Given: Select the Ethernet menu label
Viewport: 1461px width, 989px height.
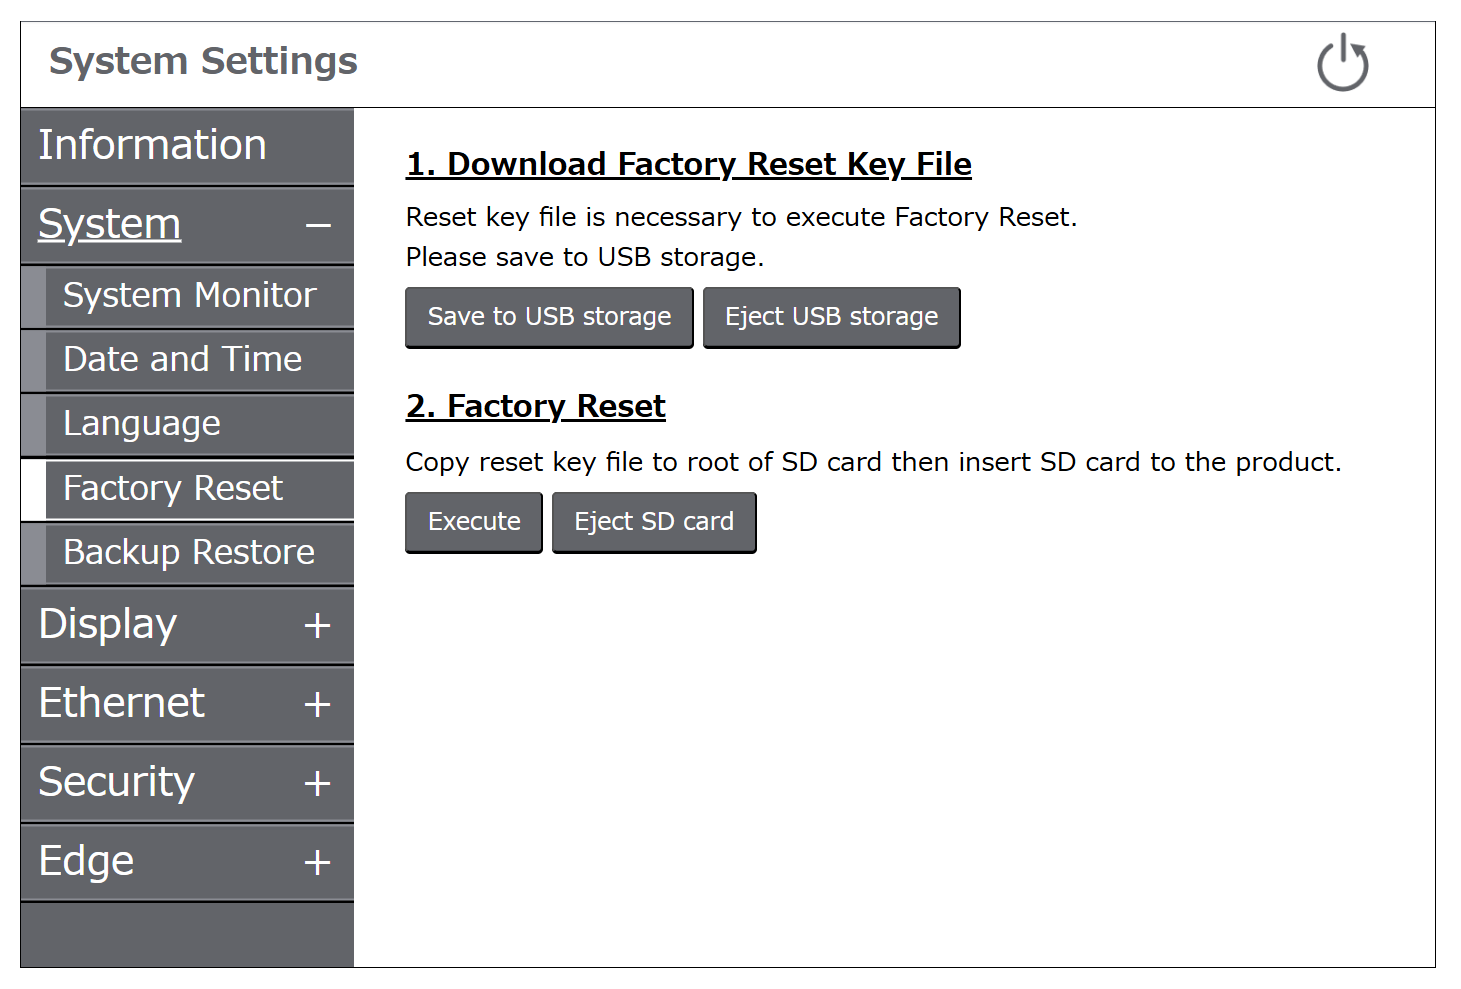Looking at the screenshot, I should 122,703.
